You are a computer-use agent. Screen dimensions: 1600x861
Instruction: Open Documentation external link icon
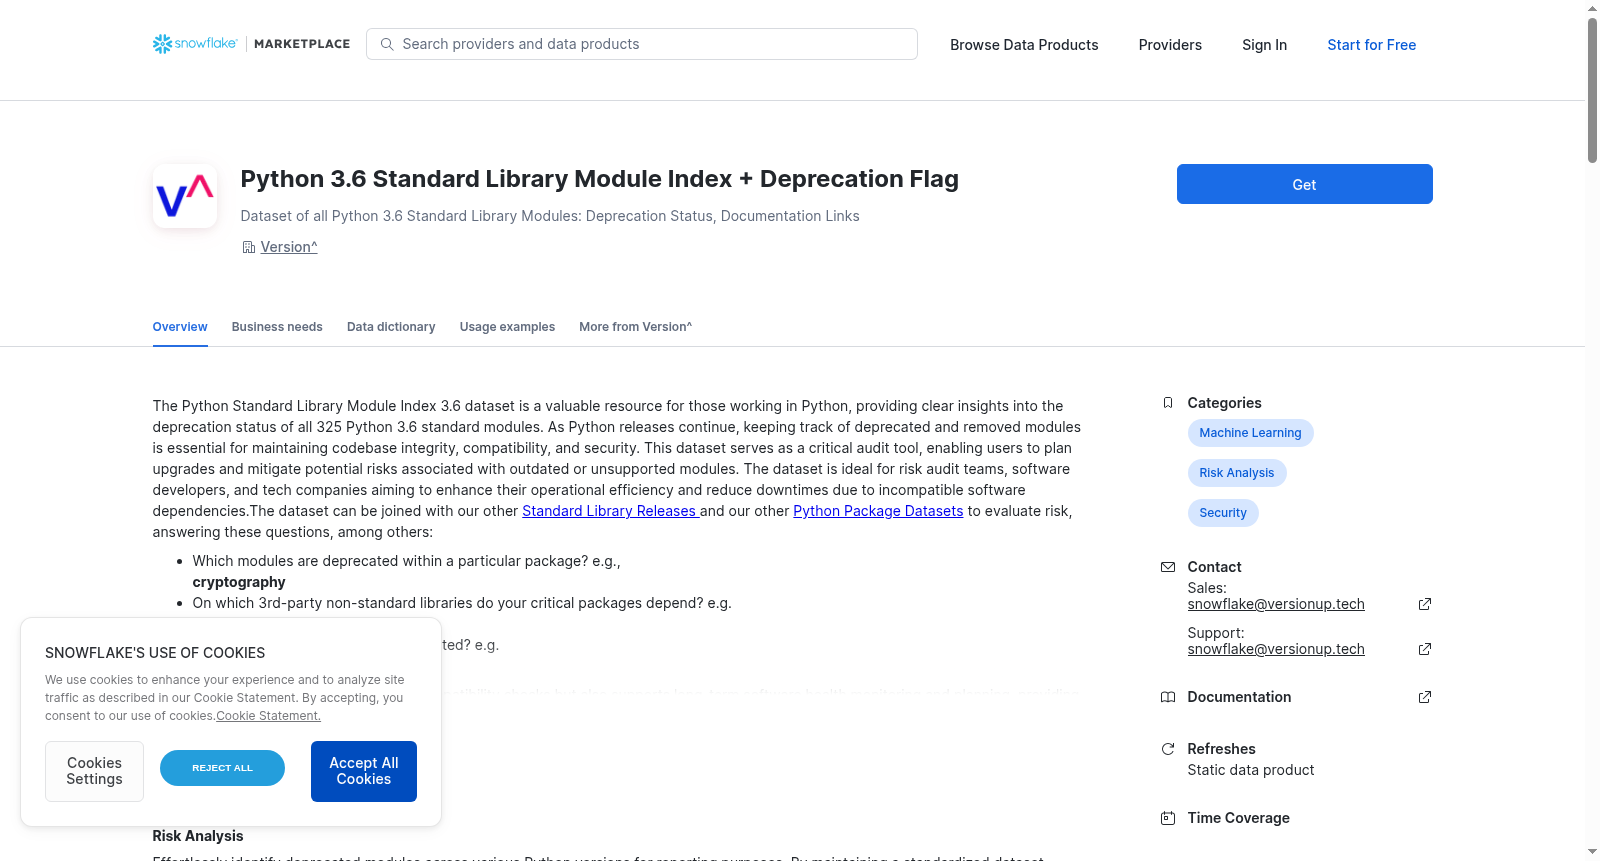click(1425, 697)
